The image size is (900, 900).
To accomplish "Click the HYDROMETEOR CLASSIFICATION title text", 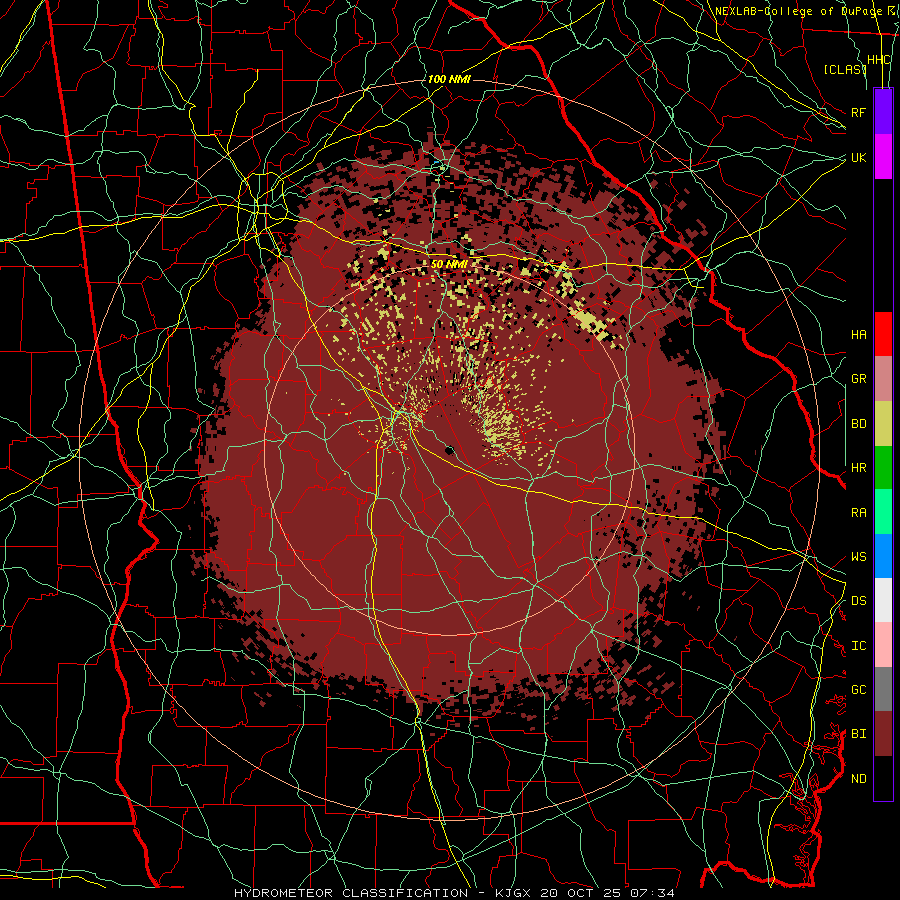I will click(351, 893).
